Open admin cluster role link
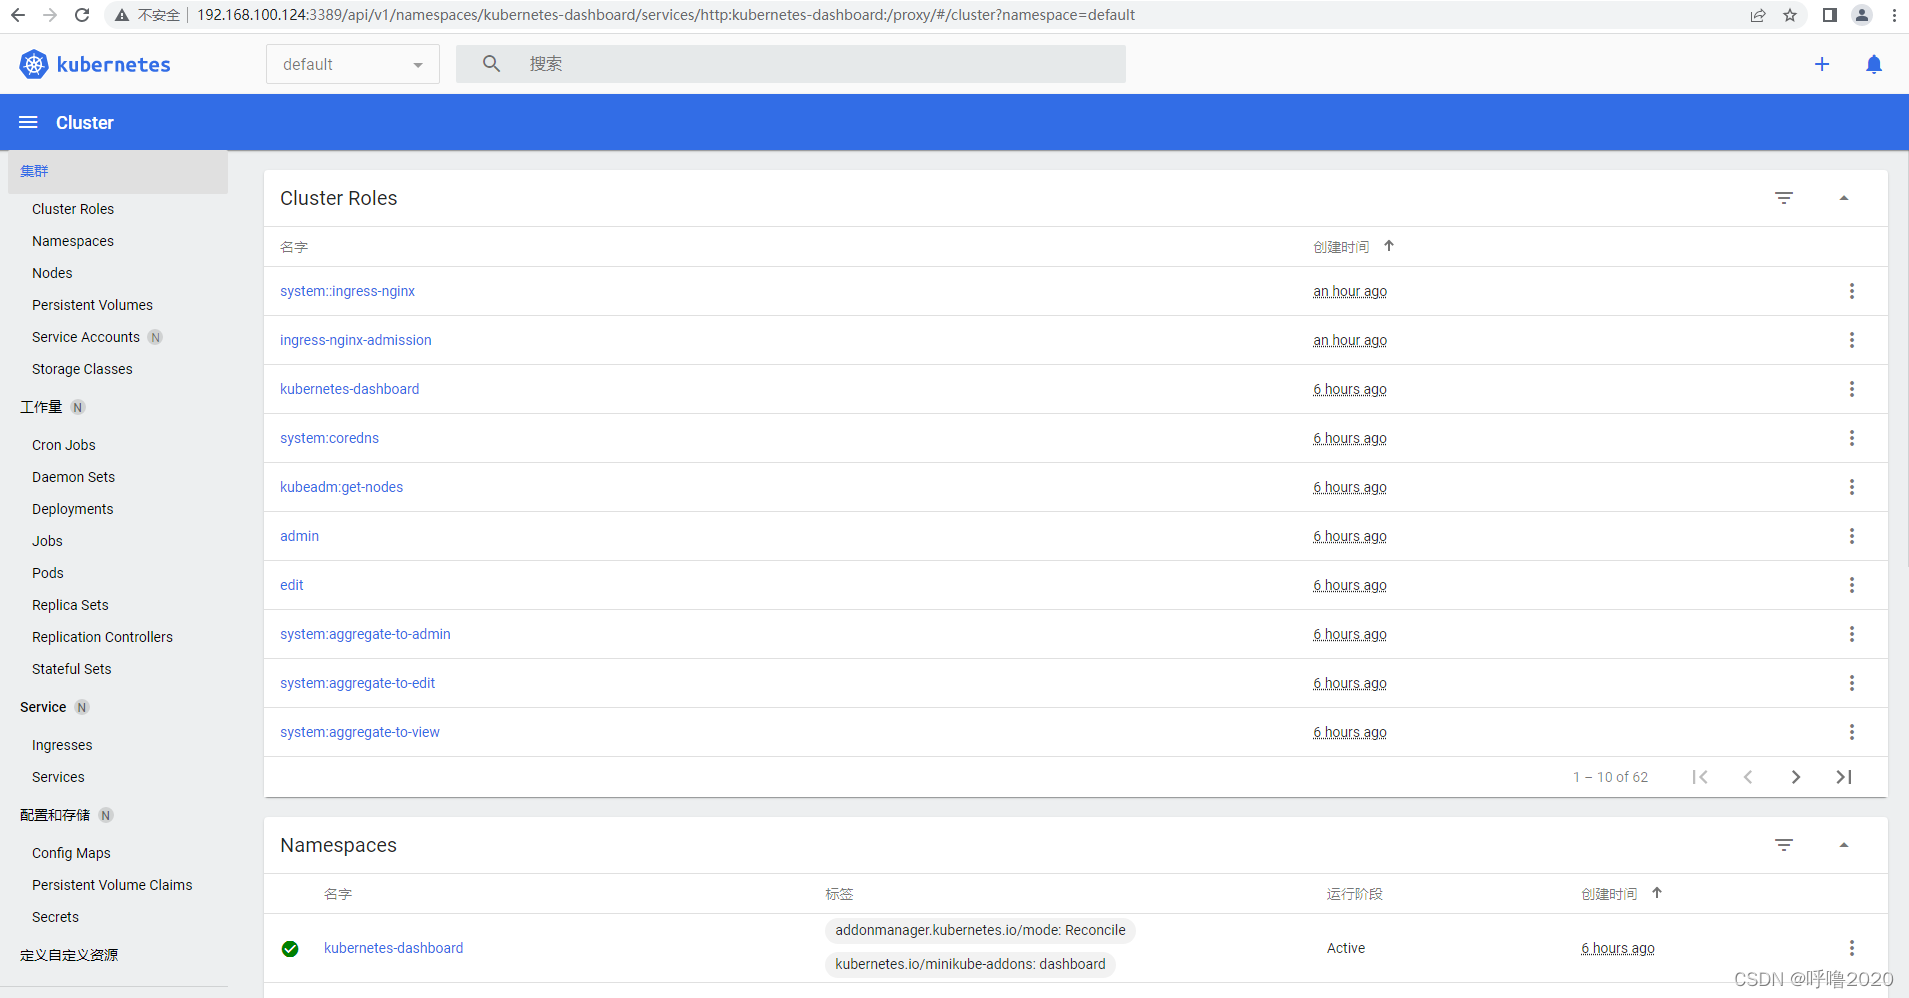This screenshot has height=998, width=1909. [299, 536]
